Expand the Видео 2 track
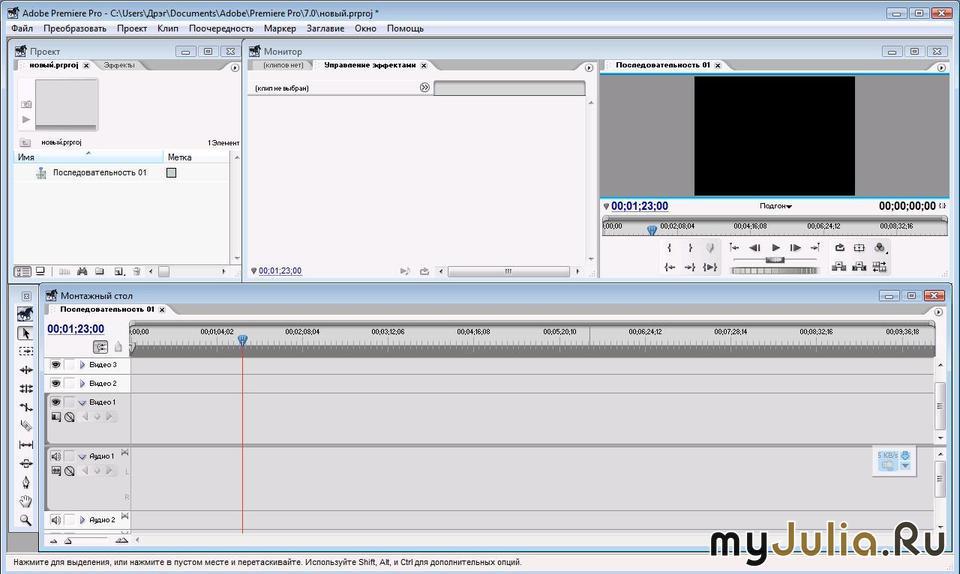The image size is (960, 574). (x=82, y=384)
